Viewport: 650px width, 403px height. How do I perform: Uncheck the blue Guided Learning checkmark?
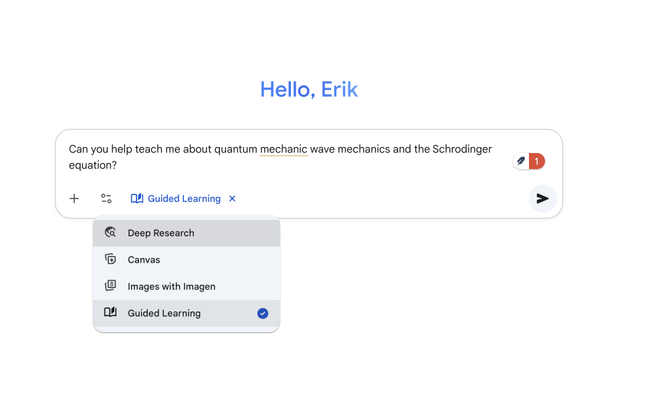tap(263, 313)
